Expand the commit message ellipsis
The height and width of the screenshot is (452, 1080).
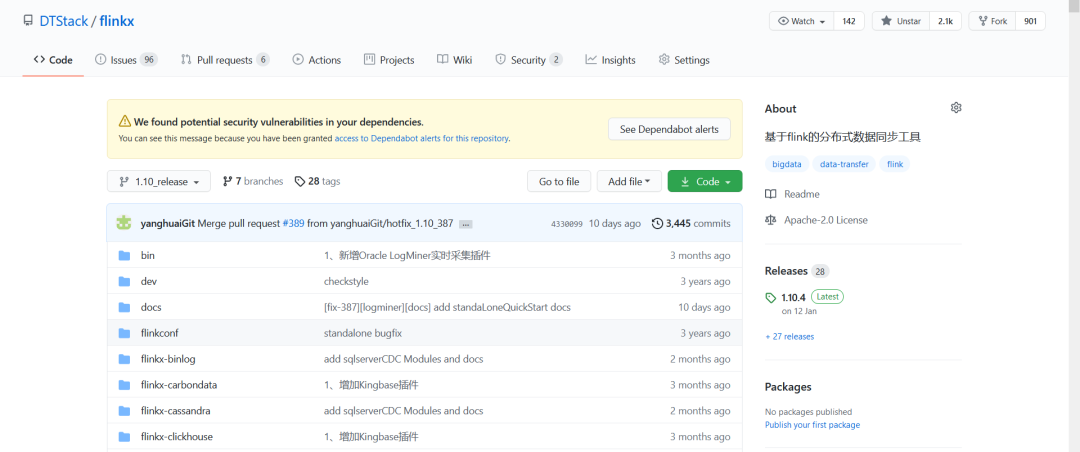tap(465, 224)
